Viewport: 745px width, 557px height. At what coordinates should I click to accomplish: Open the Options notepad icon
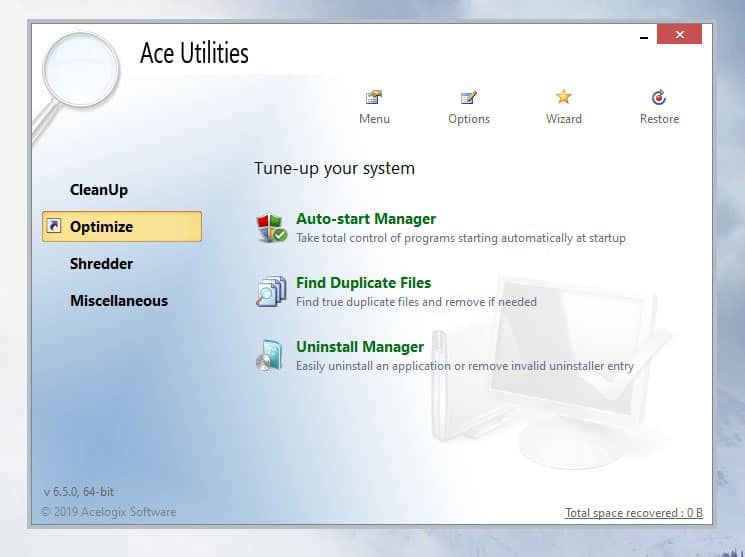click(x=468, y=97)
